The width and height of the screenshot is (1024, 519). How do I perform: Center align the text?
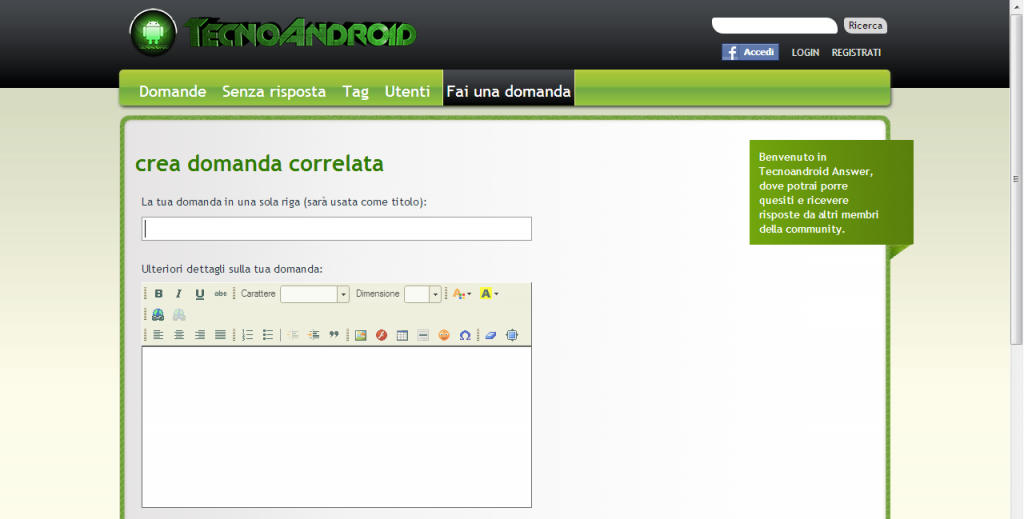(x=179, y=335)
